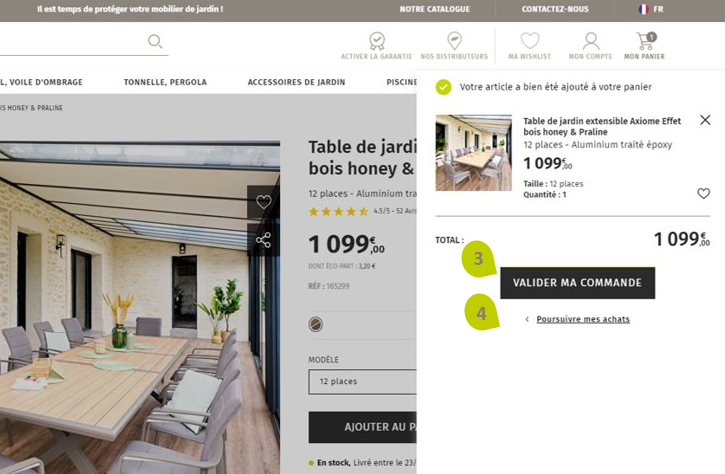Viewport: 725px width, 474px height.
Task: Open Activer la garantie icon
Action: click(377, 41)
